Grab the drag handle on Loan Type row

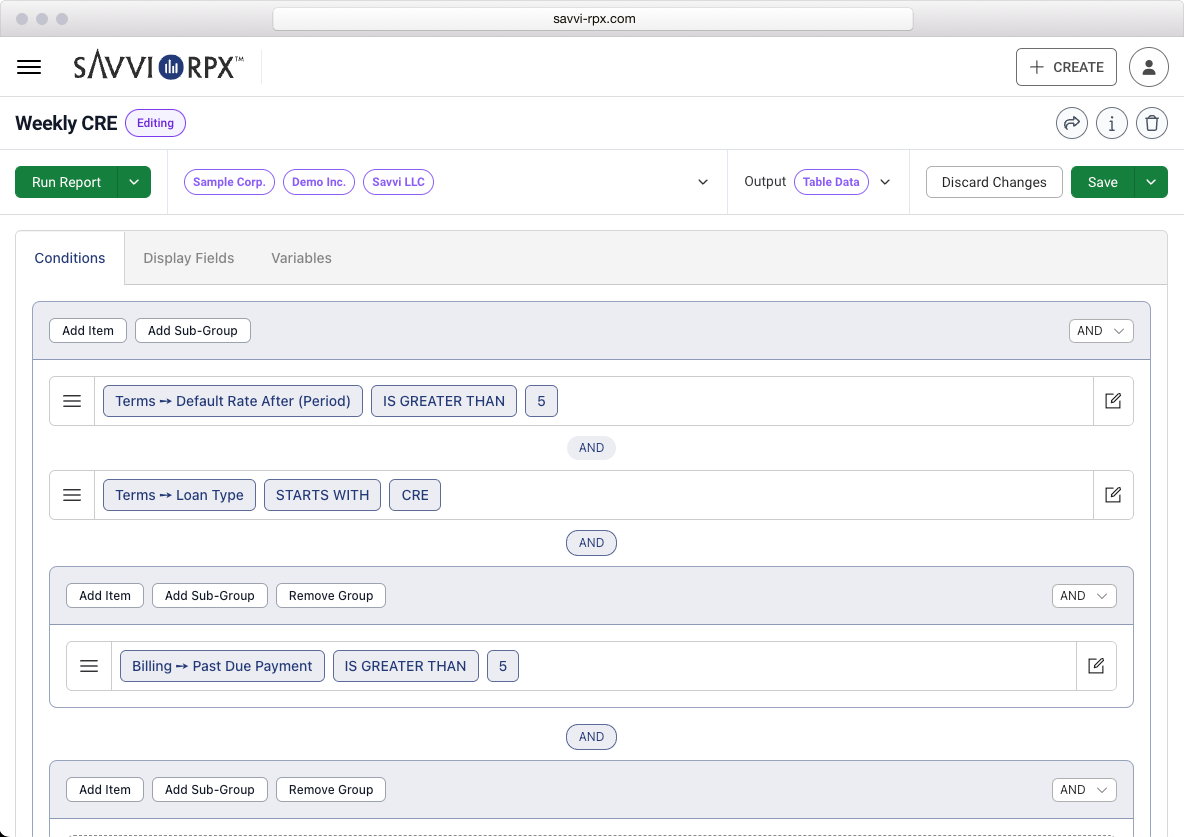71,494
